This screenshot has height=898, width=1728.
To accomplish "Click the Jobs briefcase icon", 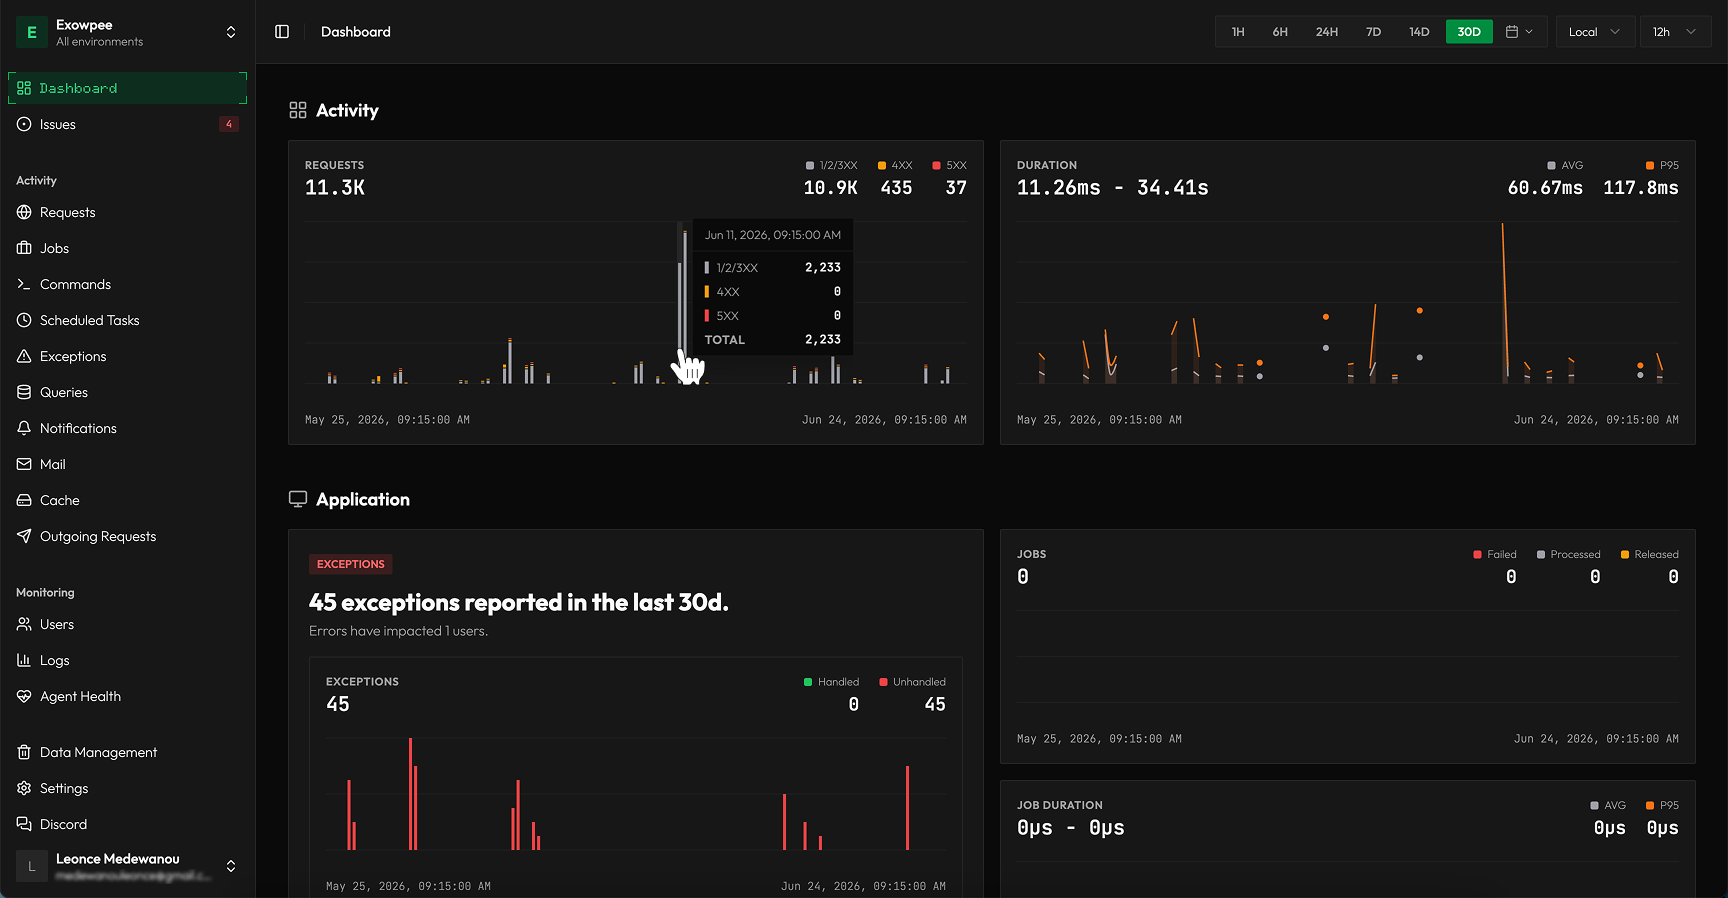I will click(24, 248).
